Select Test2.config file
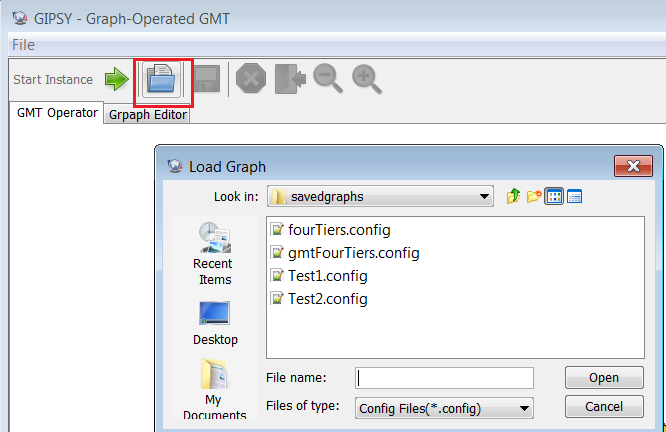Viewport: 666px width, 432px height. coord(319,299)
